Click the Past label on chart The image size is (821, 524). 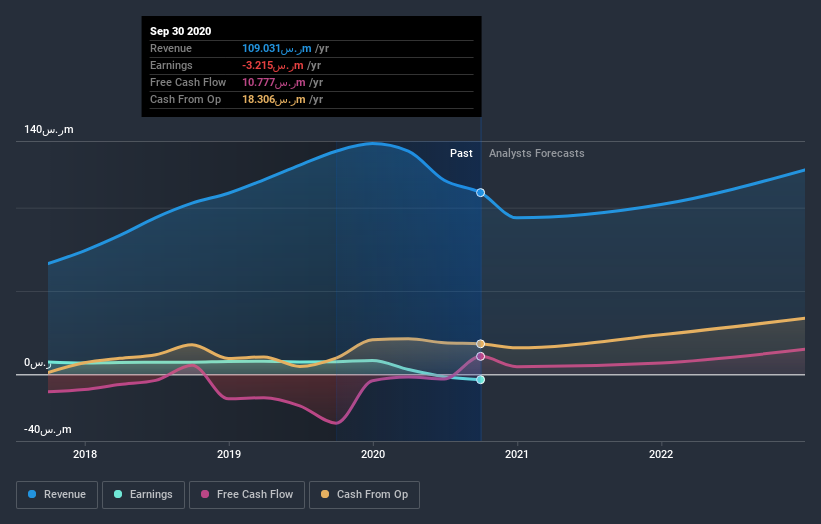click(461, 153)
